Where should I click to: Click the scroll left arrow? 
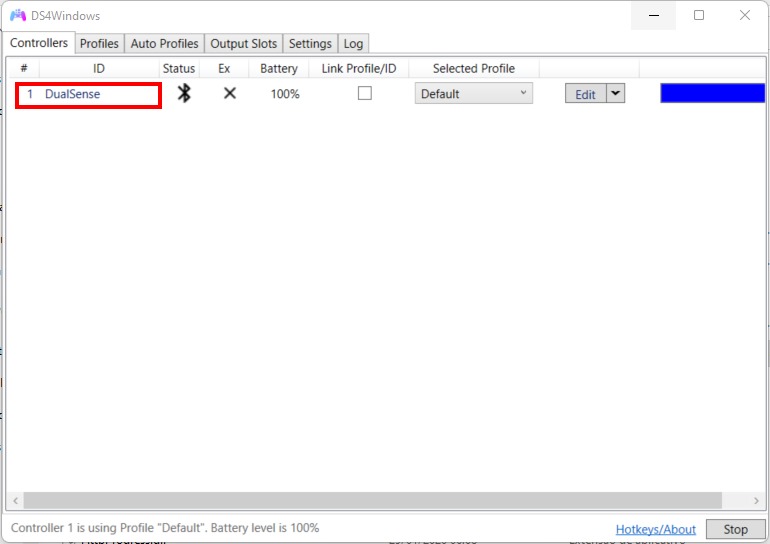[15, 500]
